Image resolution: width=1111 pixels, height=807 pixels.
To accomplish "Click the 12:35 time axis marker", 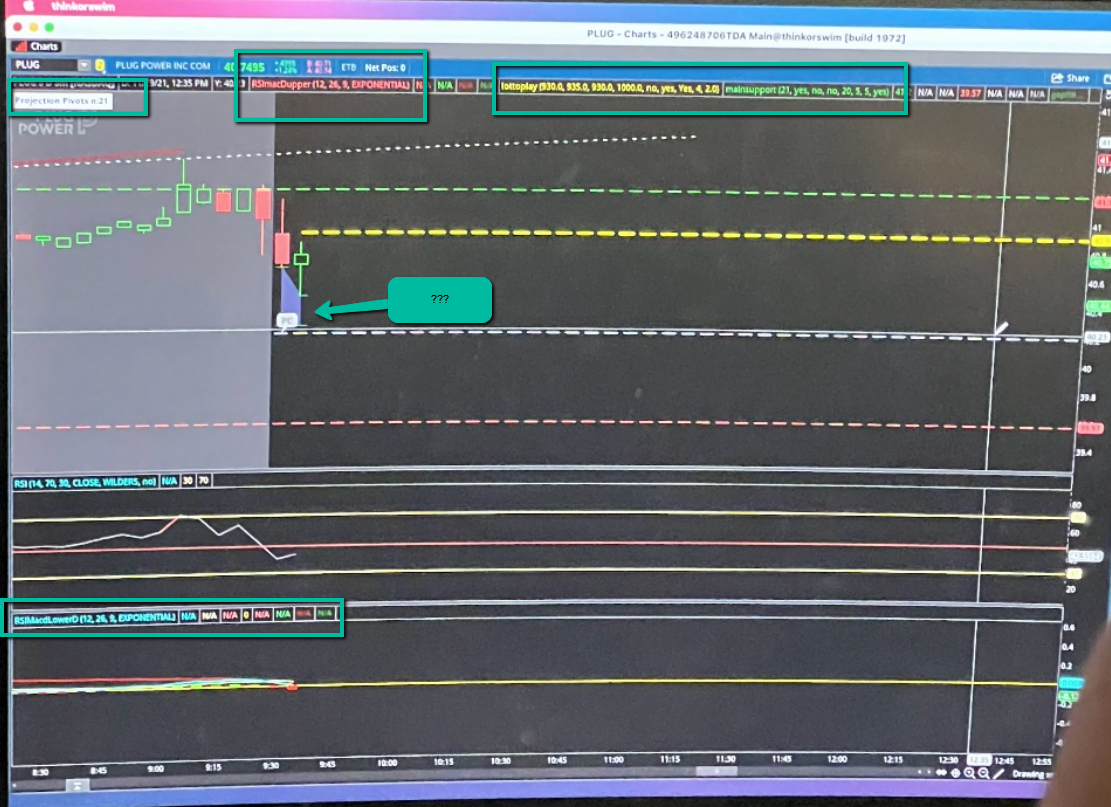I will 980,760.
